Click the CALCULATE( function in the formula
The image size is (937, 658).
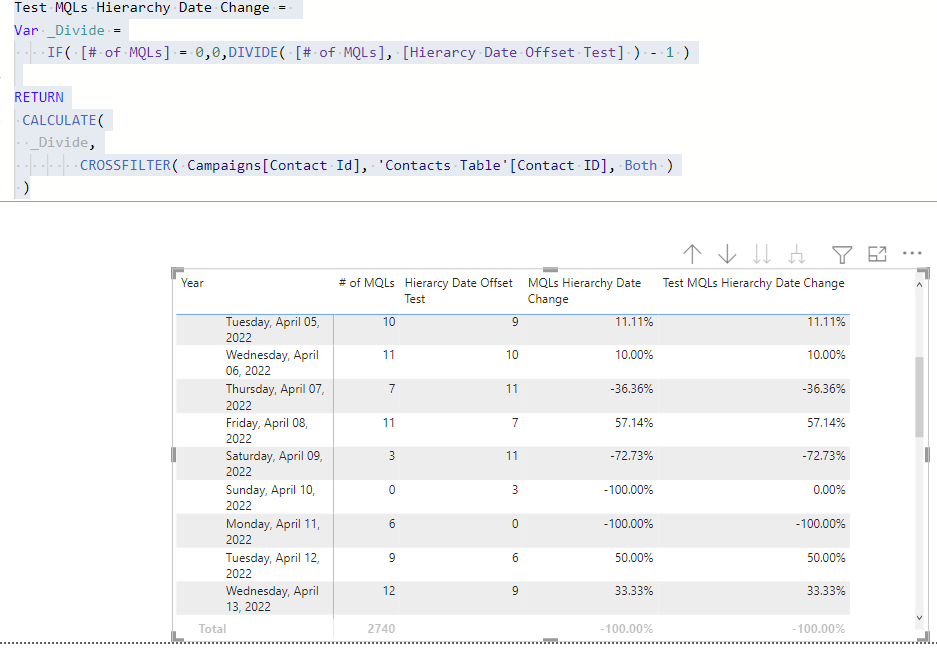pyautogui.click(x=63, y=120)
